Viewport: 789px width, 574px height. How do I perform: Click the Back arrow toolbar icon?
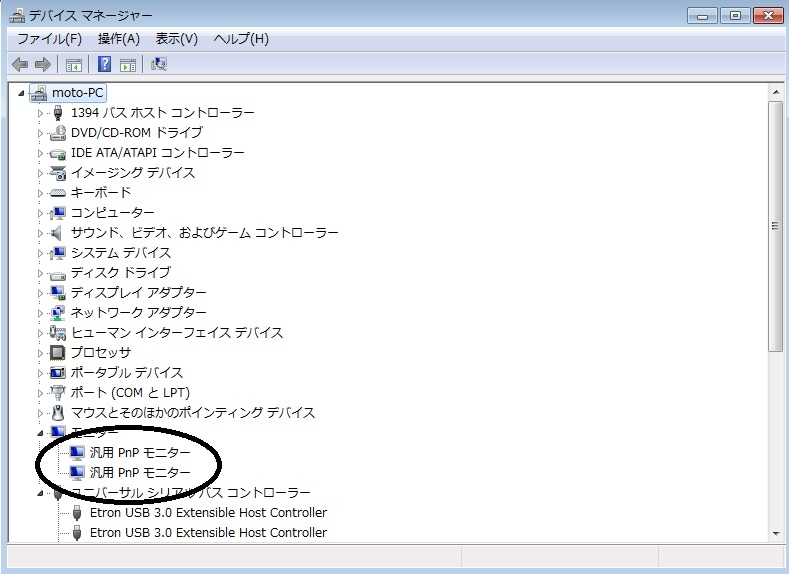pyautogui.click(x=20, y=64)
